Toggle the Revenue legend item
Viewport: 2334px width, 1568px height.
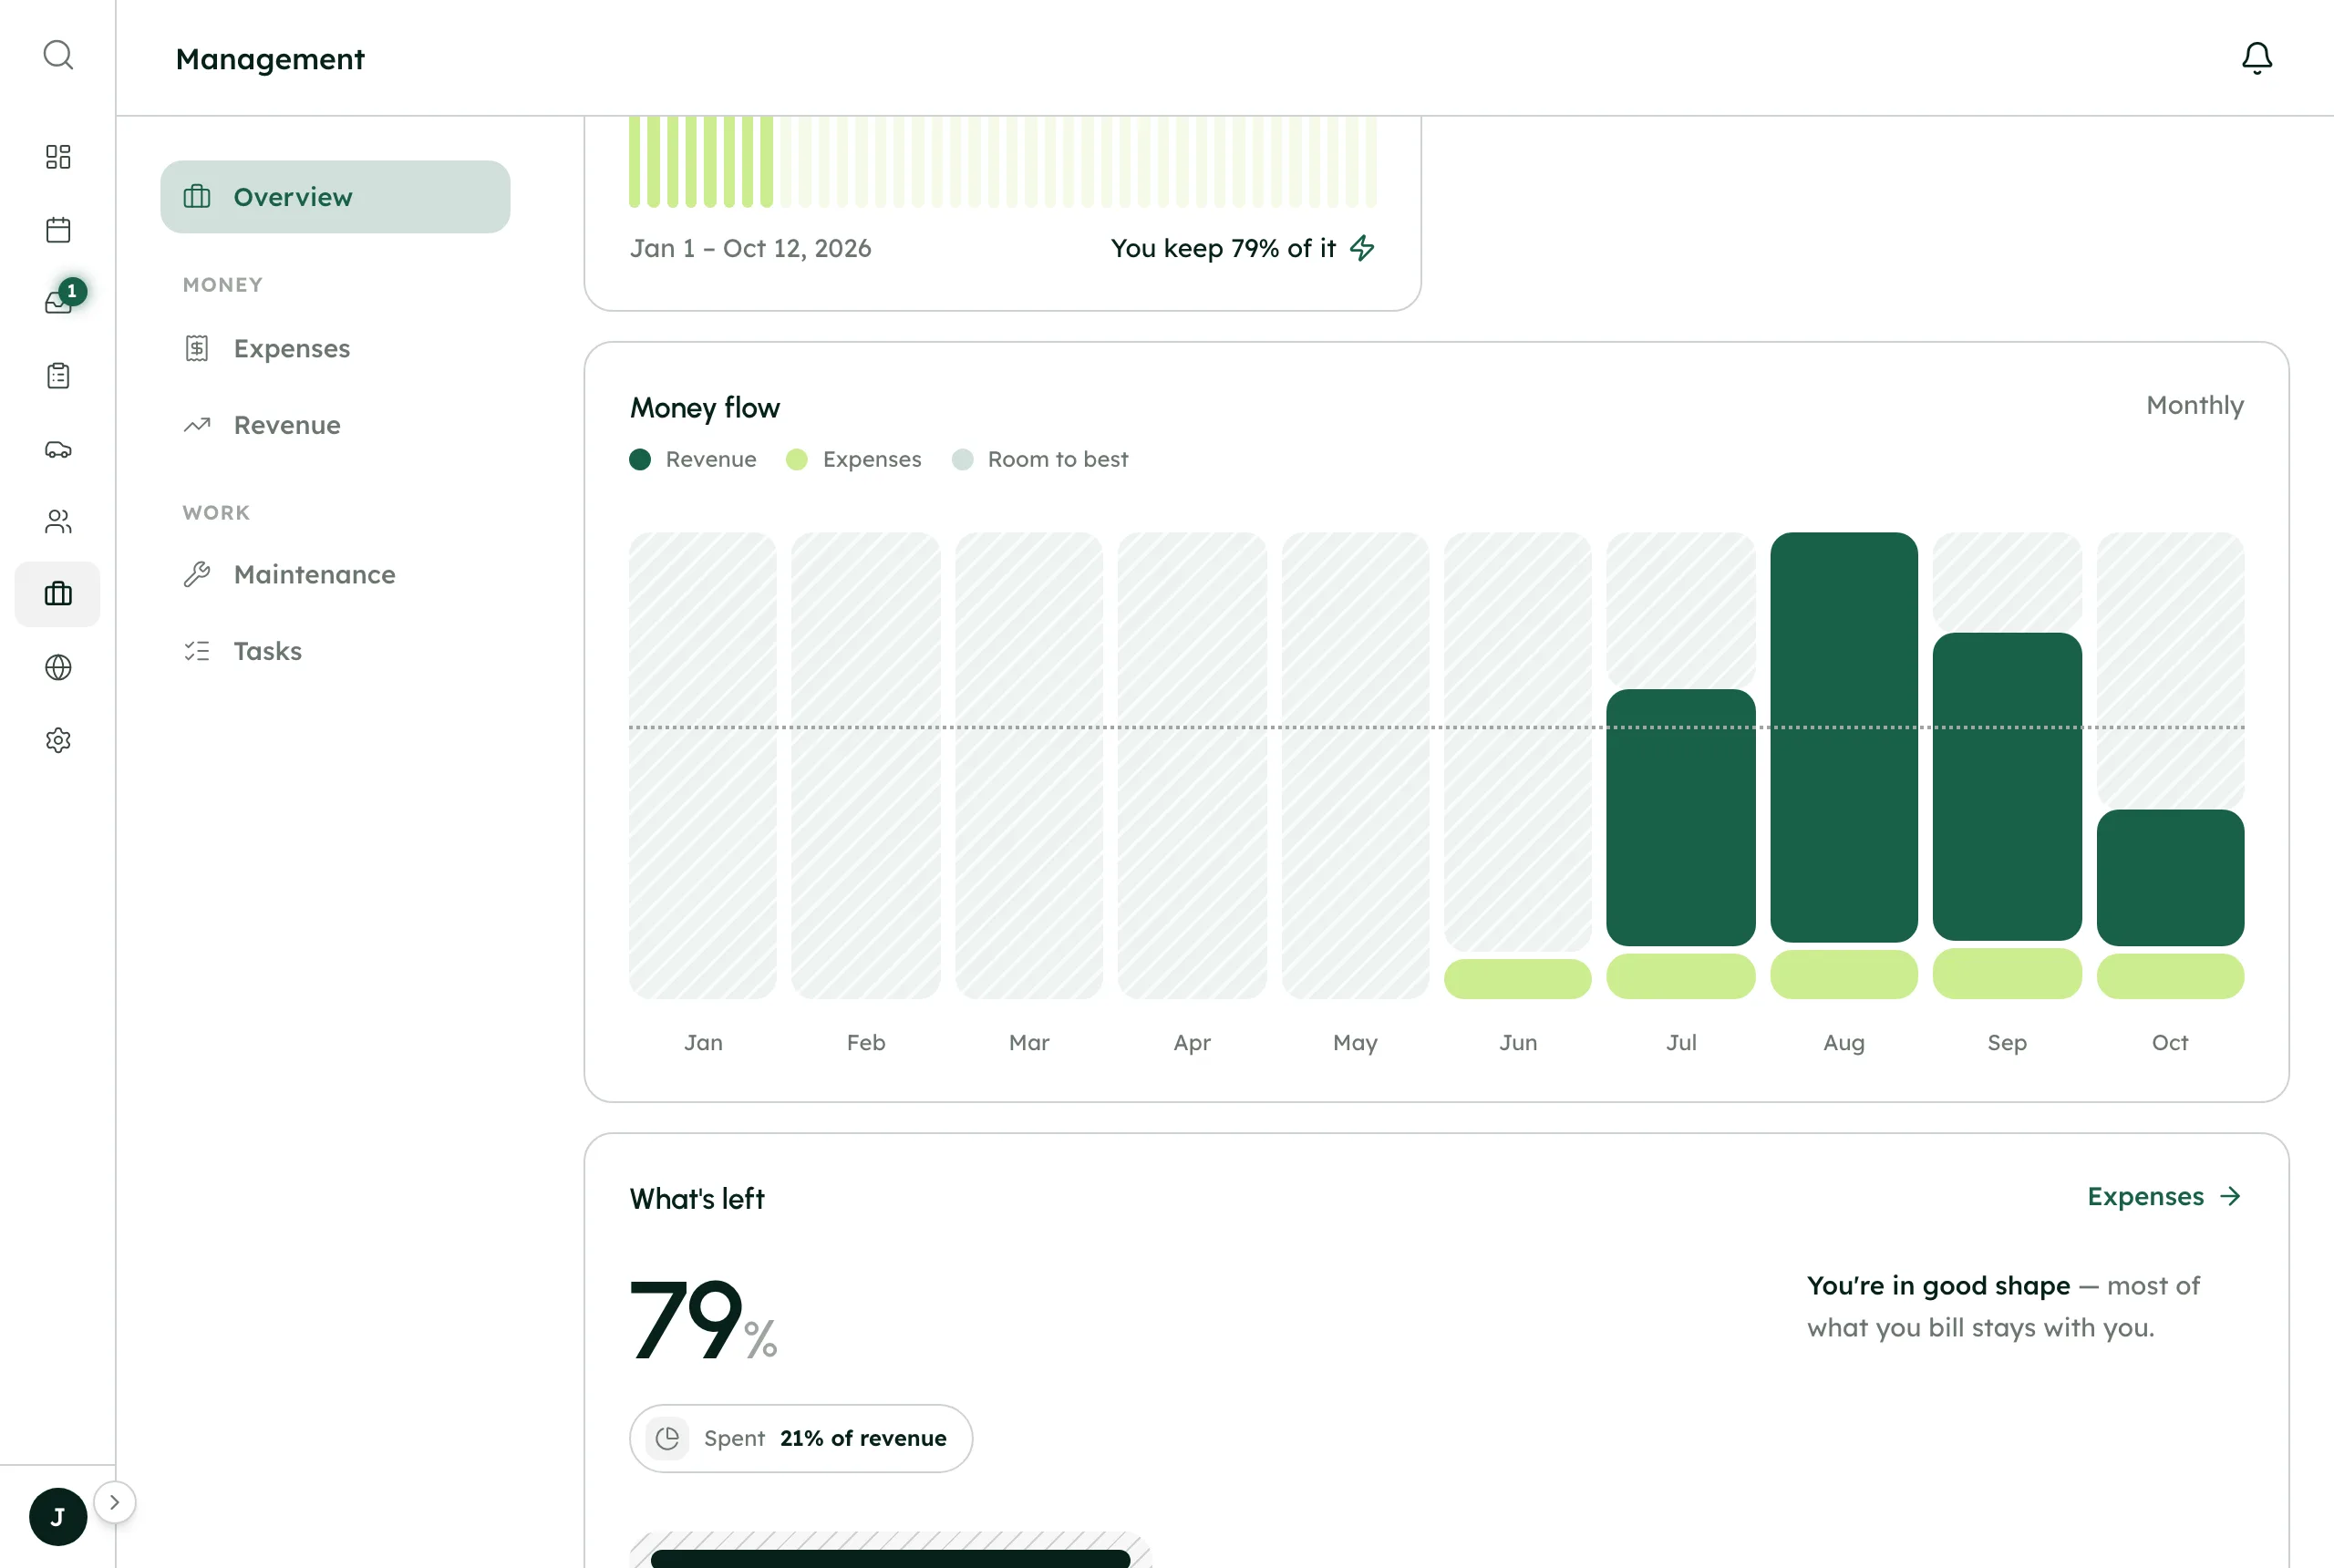(692, 459)
